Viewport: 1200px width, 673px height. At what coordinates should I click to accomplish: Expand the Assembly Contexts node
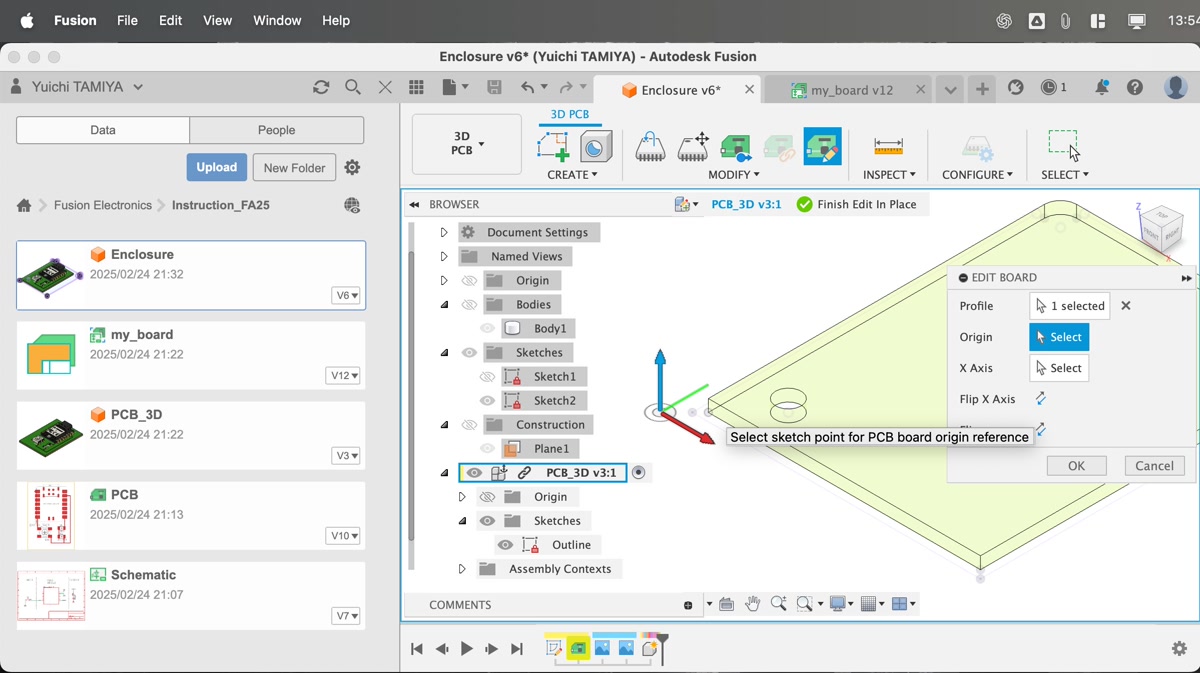tap(462, 568)
